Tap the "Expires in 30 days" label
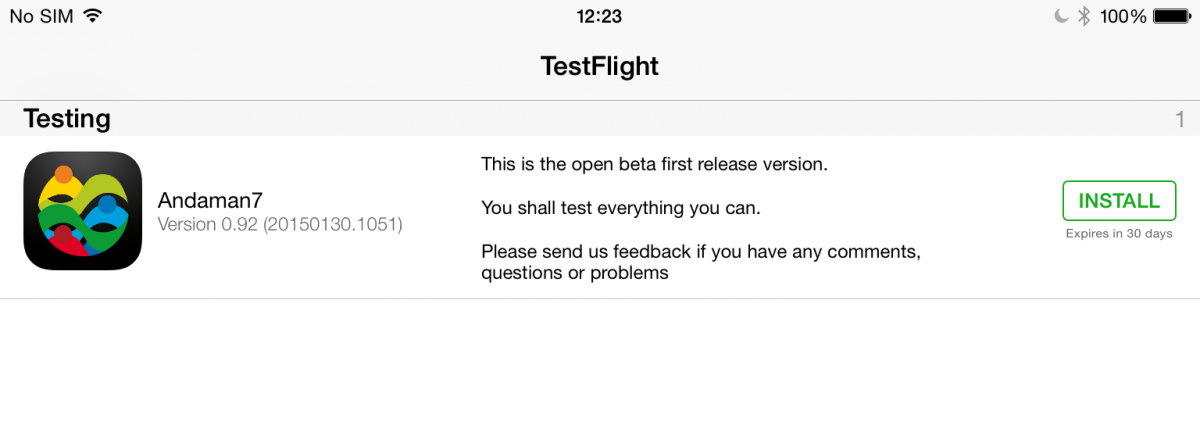 pyautogui.click(x=1118, y=234)
